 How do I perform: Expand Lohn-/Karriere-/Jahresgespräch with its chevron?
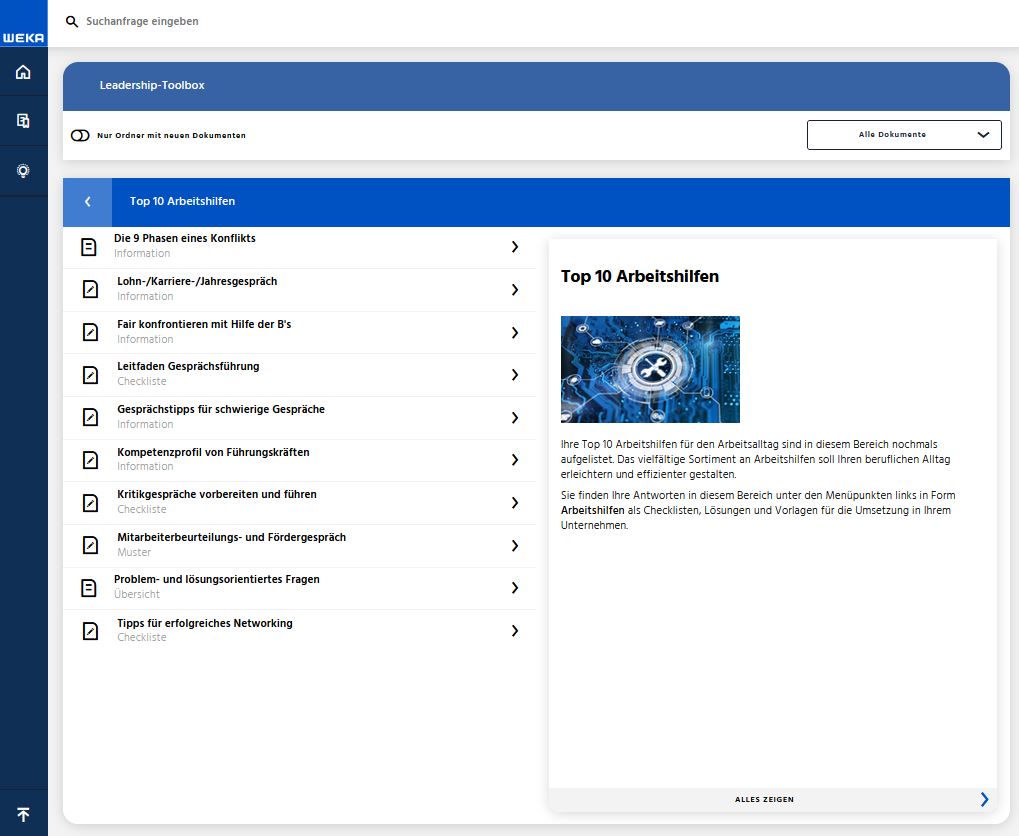pyautogui.click(x=515, y=289)
